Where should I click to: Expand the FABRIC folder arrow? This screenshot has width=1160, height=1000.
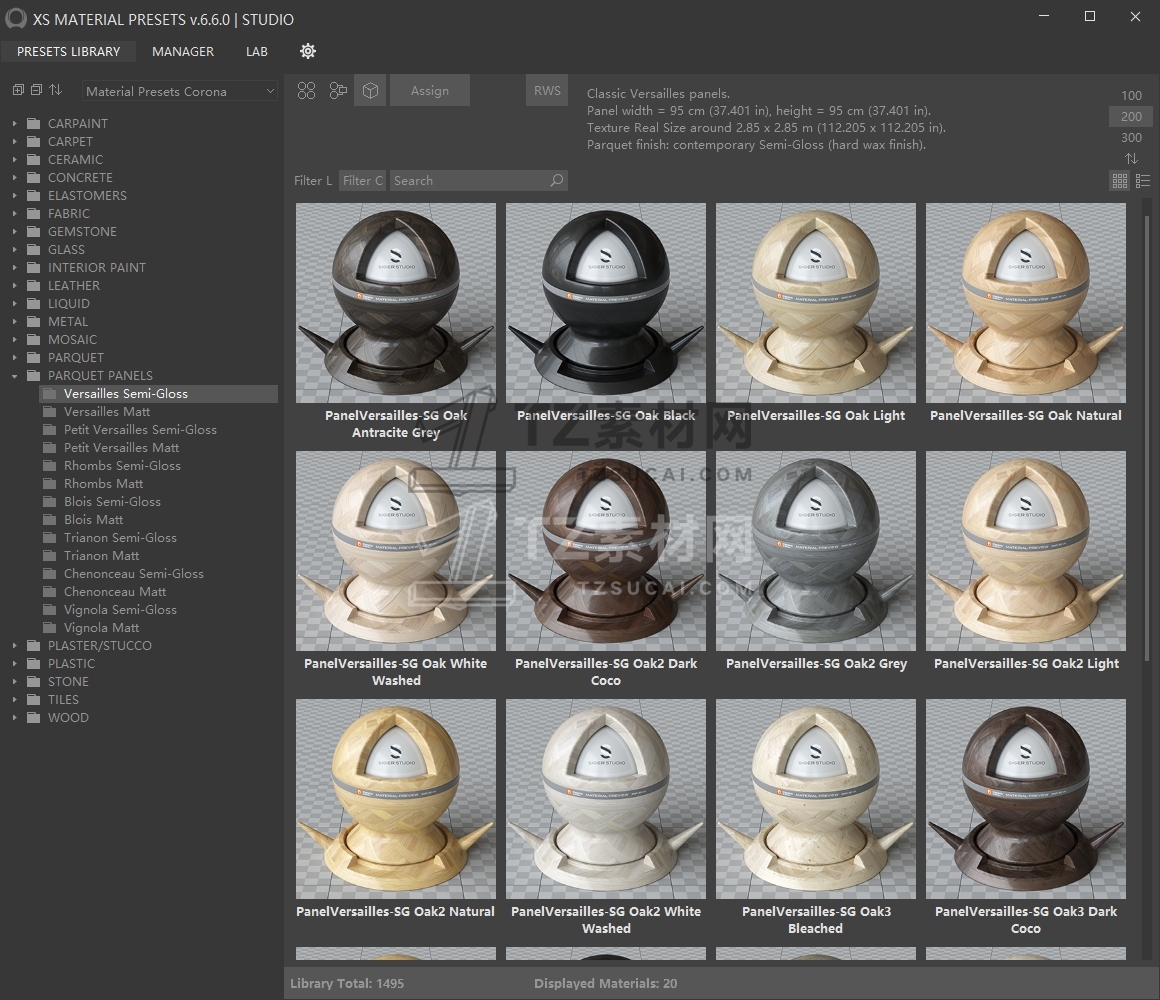[x=14, y=214]
